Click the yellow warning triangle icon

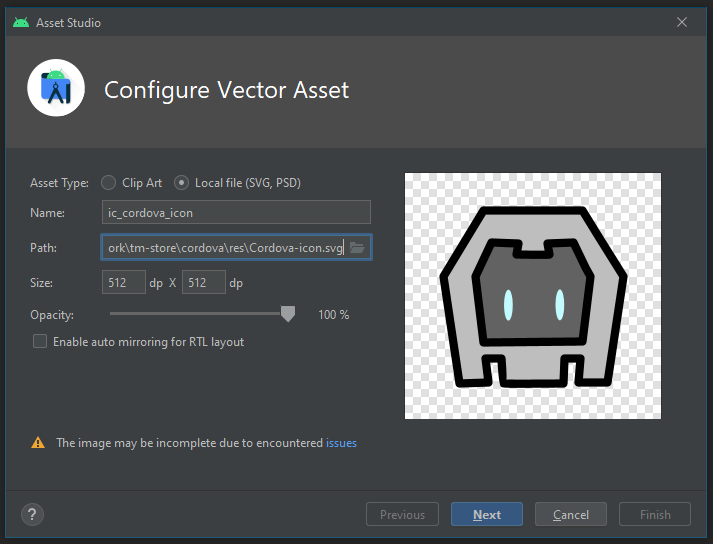pyautogui.click(x=38, y=443)
